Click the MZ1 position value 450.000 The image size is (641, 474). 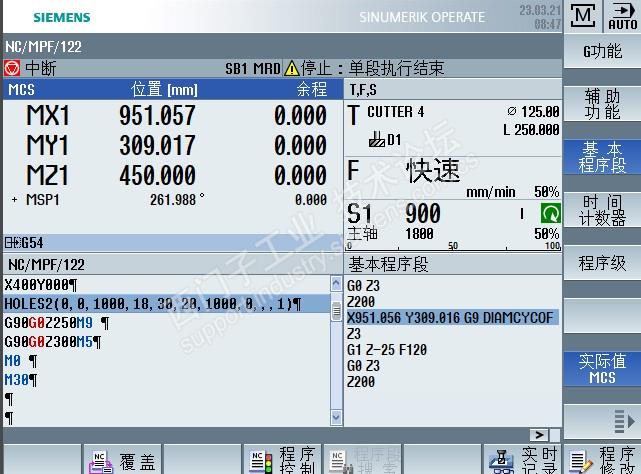coord(157,175)
